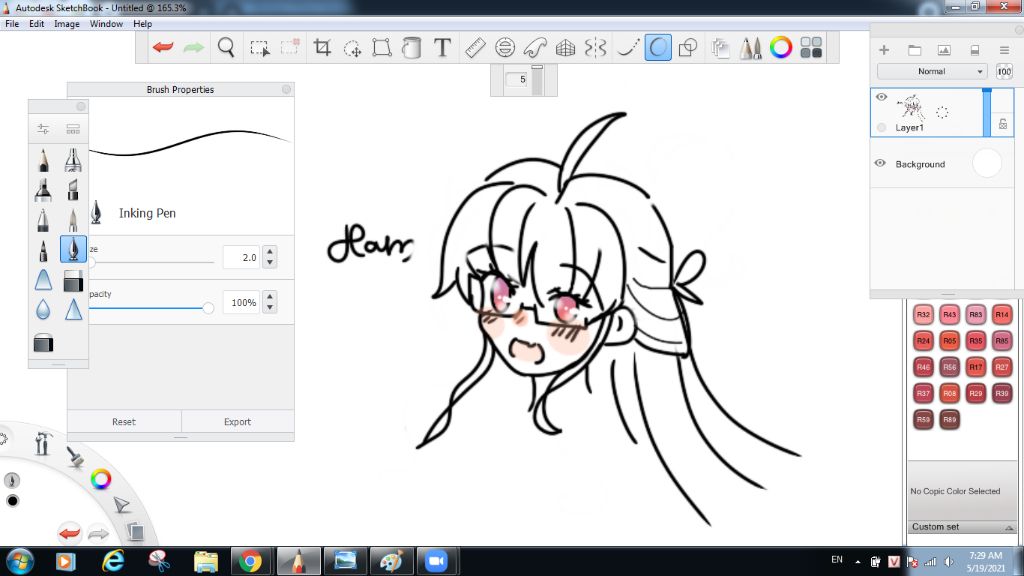This screenshot has height=576, width=1024.
Task: Click Reset in Brush Properties
Action: pos(123,422)
